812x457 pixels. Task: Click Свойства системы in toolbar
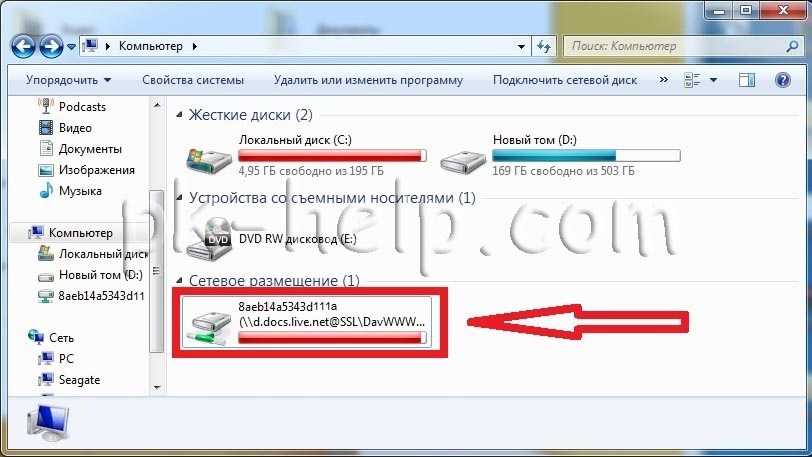[x=193, y=80]
